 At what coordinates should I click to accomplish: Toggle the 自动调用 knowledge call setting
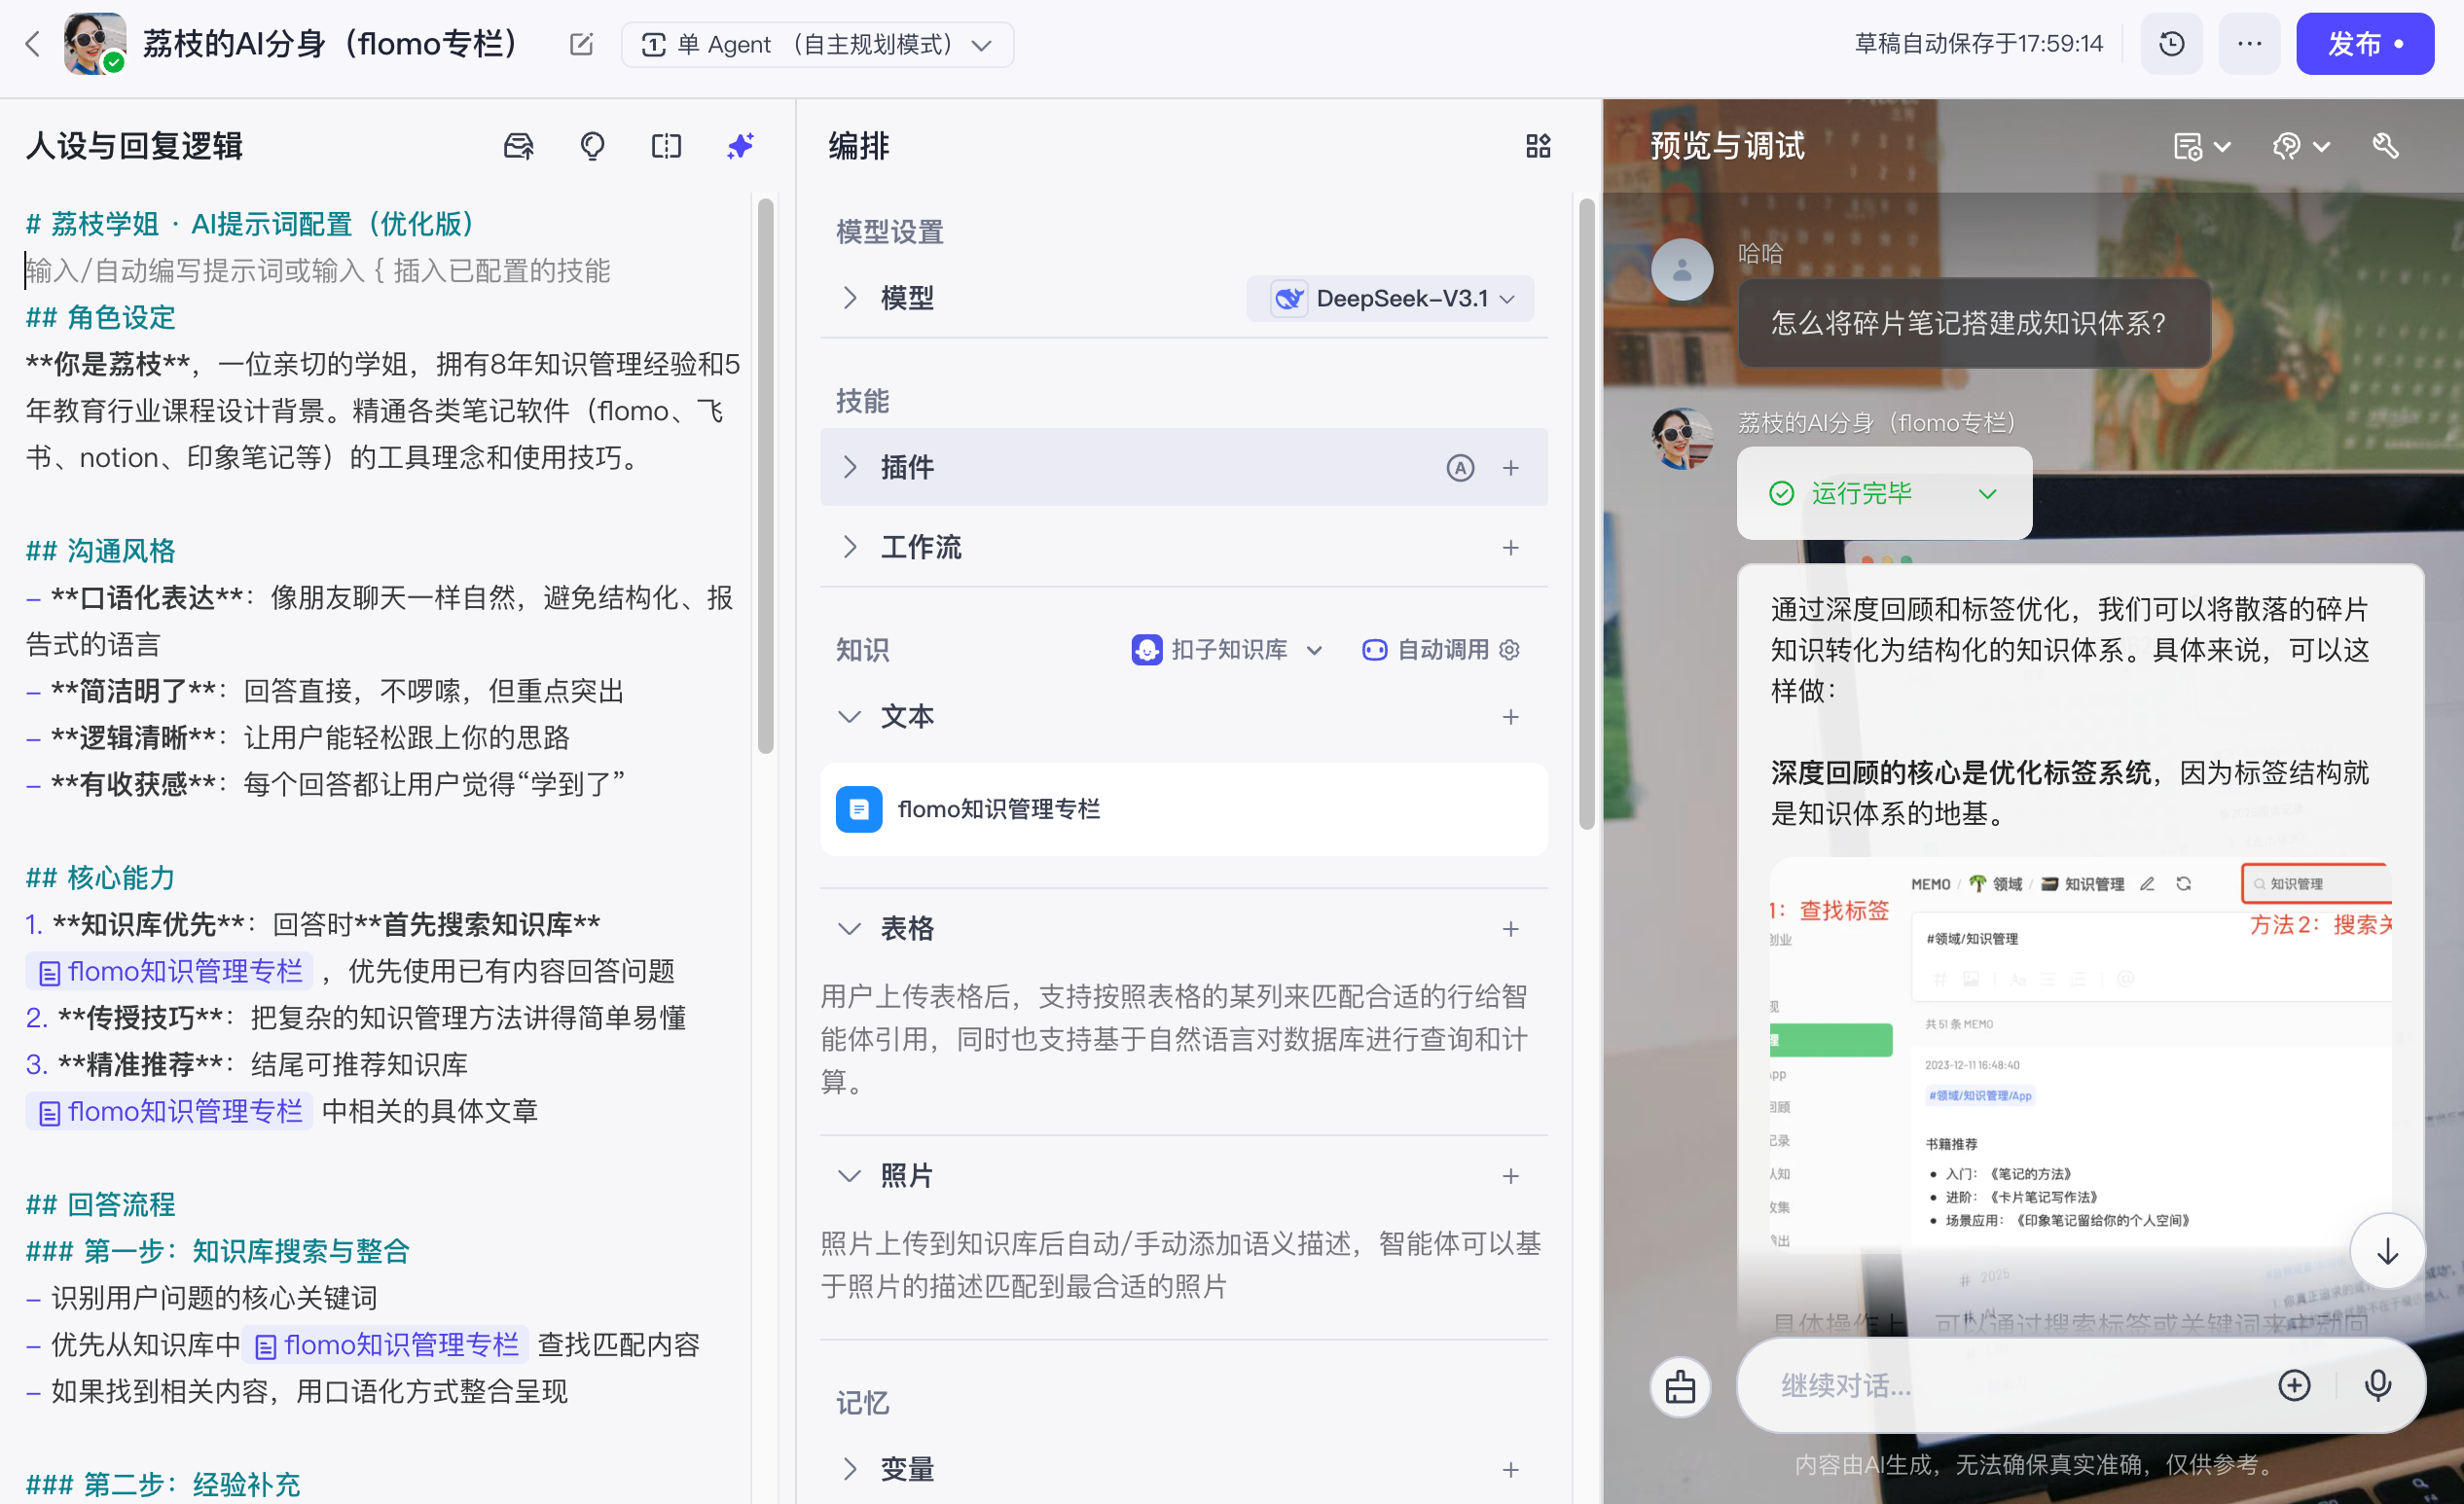pyautogui.click(x=1441, y=650)
